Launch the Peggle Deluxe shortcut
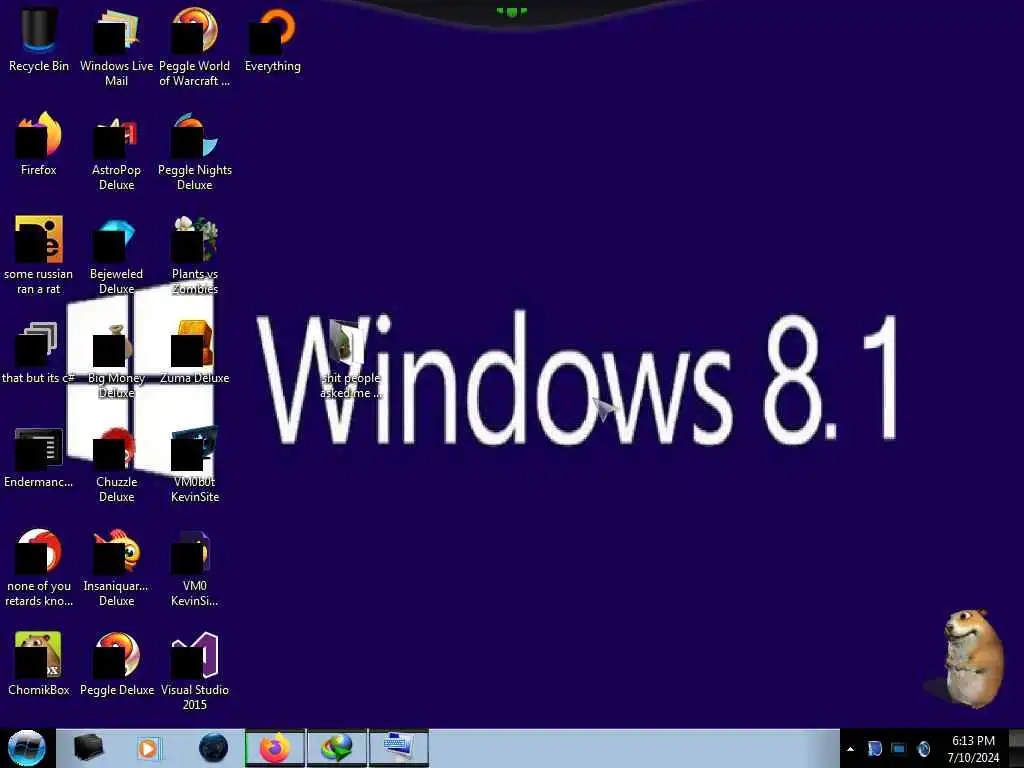 click(x=117, y=664)
